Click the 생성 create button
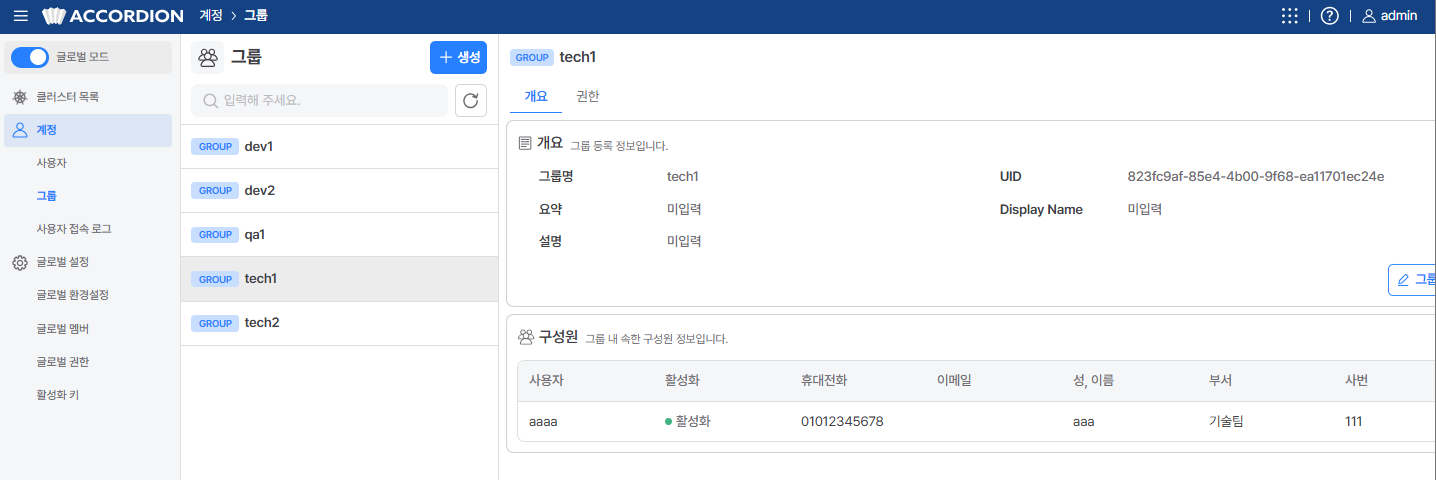The height and width of the screenshot is (480, 1436). [x=458, y=58]
